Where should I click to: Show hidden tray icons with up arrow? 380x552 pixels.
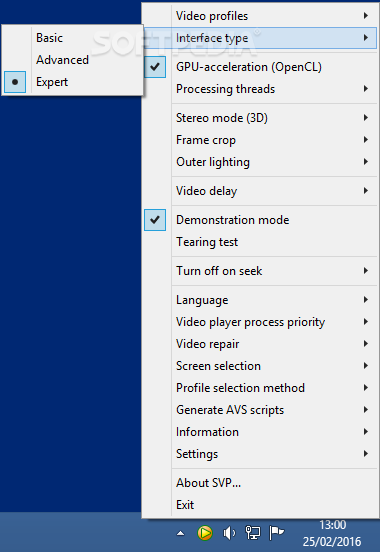(x=180, y=533)
